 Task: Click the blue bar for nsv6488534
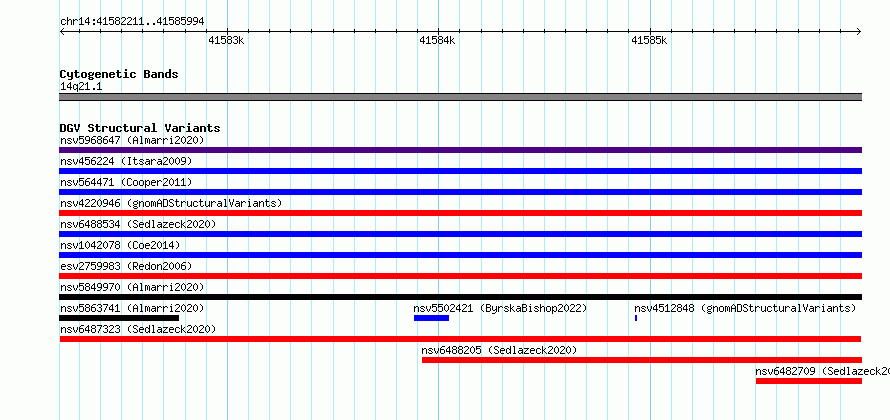tap(460, 234)
